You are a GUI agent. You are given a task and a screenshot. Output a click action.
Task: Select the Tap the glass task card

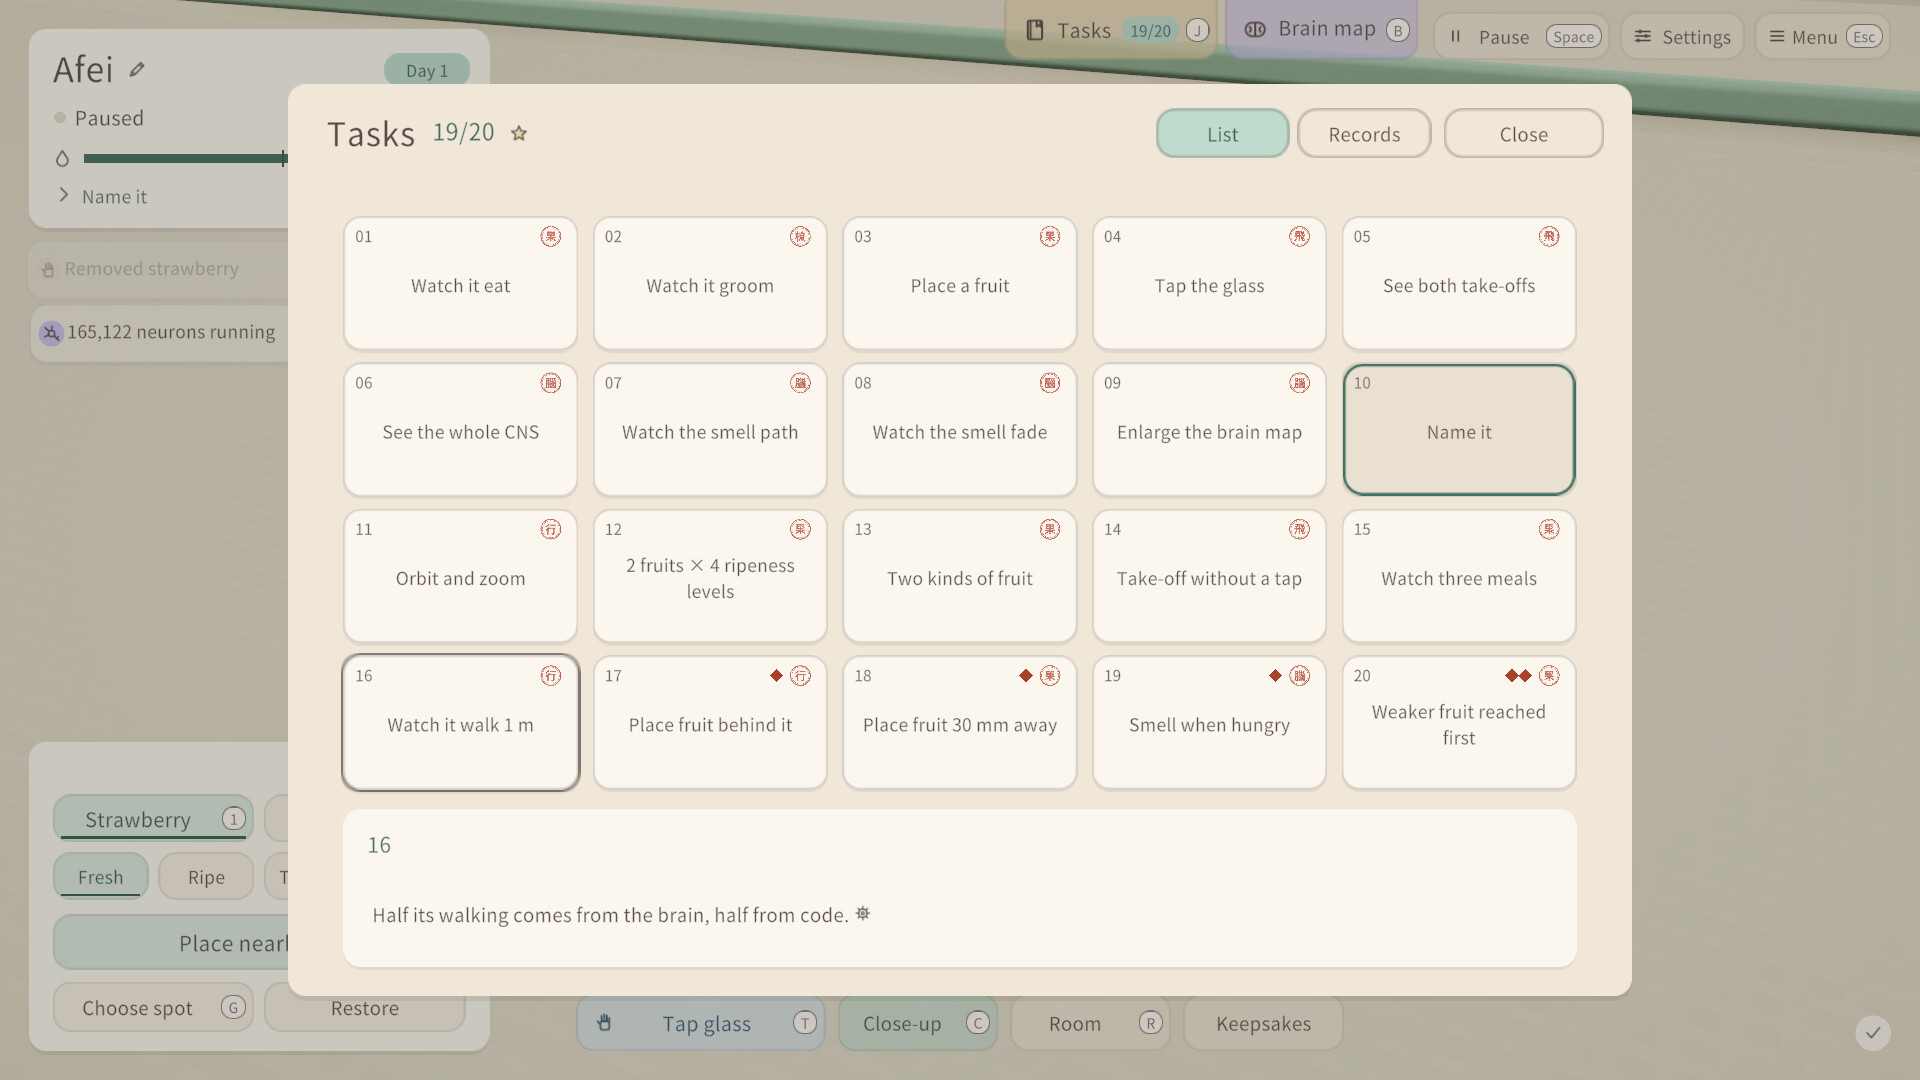[x=1209, y=284]
